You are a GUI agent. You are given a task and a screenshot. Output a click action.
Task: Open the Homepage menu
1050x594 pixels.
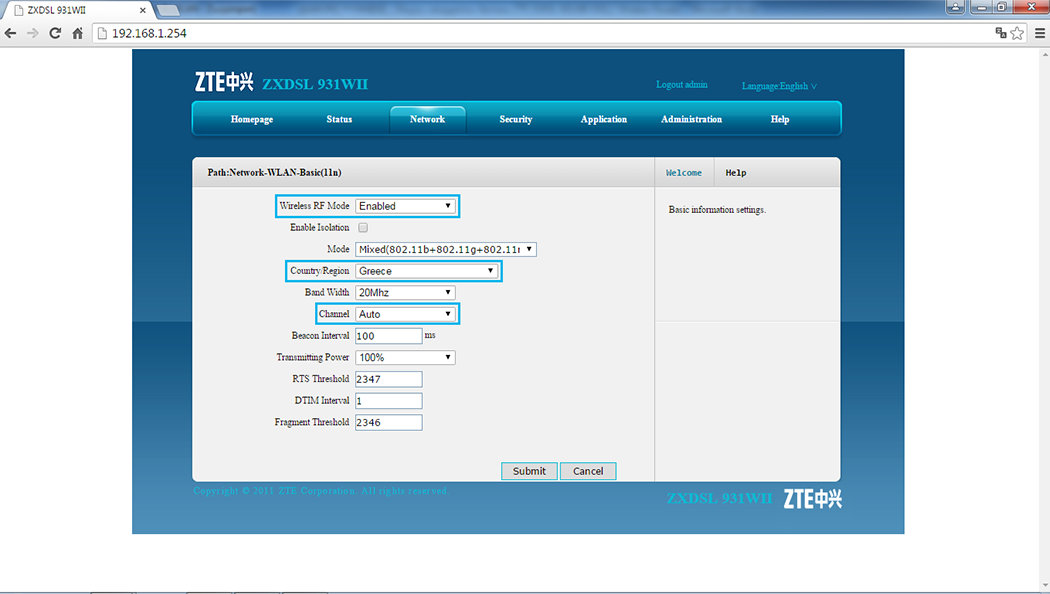tap(252, 119)
